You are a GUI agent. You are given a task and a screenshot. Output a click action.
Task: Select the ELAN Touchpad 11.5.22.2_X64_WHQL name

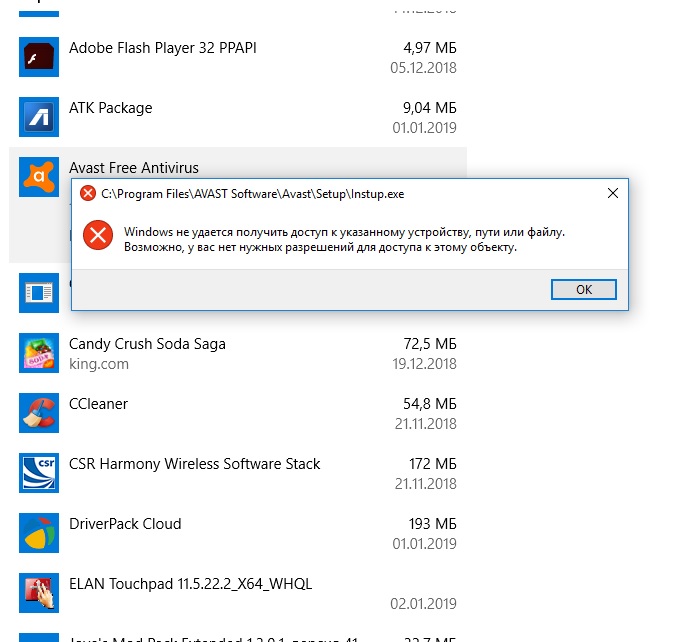point(190,584)
